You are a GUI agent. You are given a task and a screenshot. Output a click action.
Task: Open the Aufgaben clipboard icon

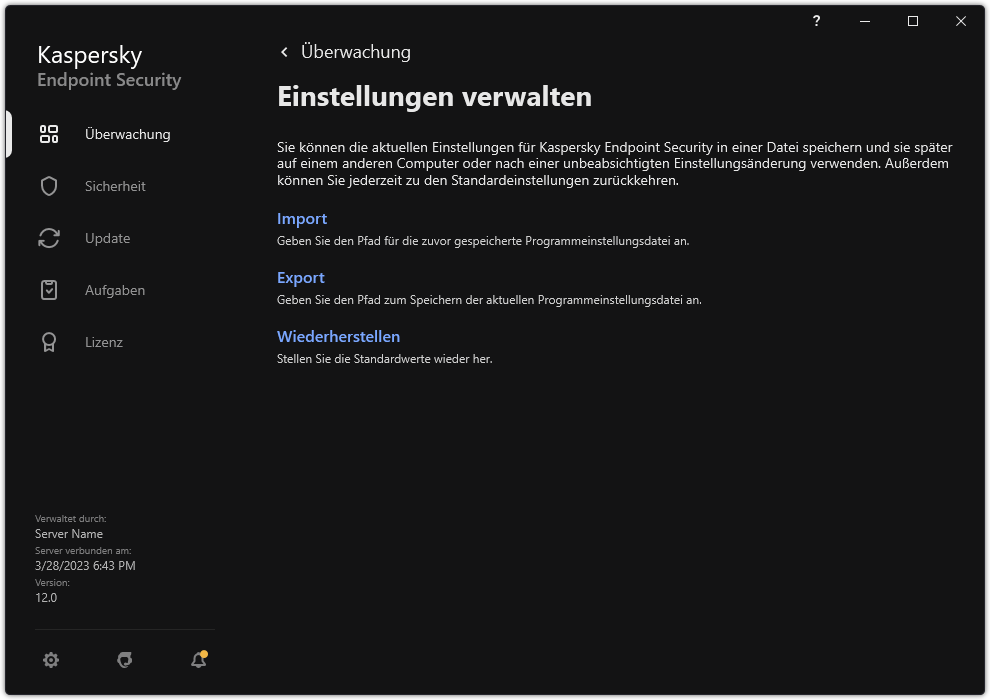pyautogui.click(x=48, y=289)
